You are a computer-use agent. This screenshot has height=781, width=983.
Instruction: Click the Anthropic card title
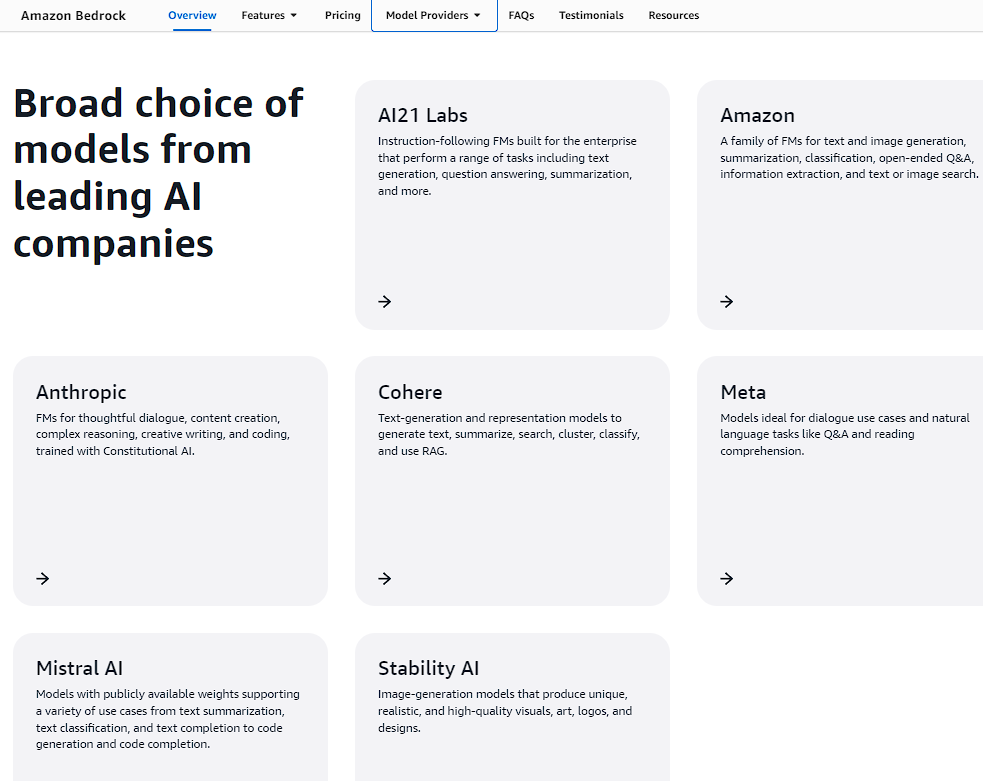pyautogui.click(x=81, y=392)
